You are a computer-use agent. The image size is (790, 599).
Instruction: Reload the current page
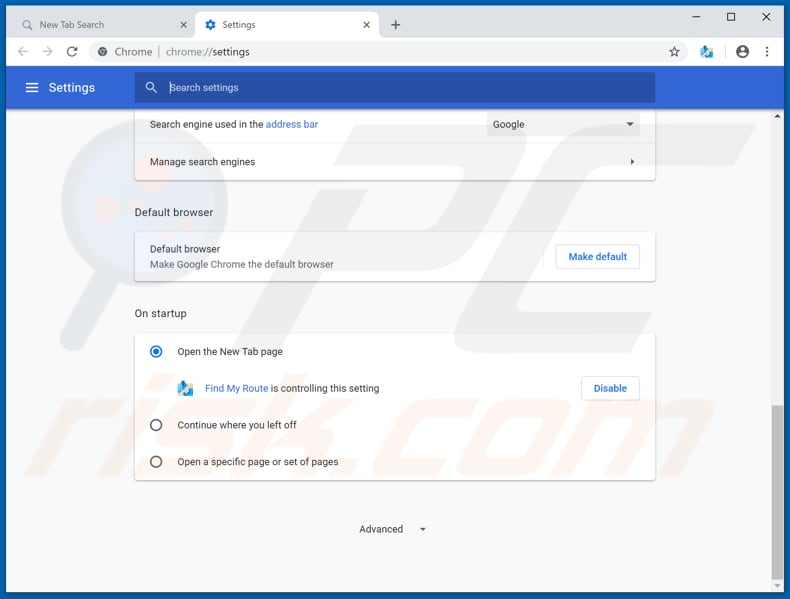point(72,51)
